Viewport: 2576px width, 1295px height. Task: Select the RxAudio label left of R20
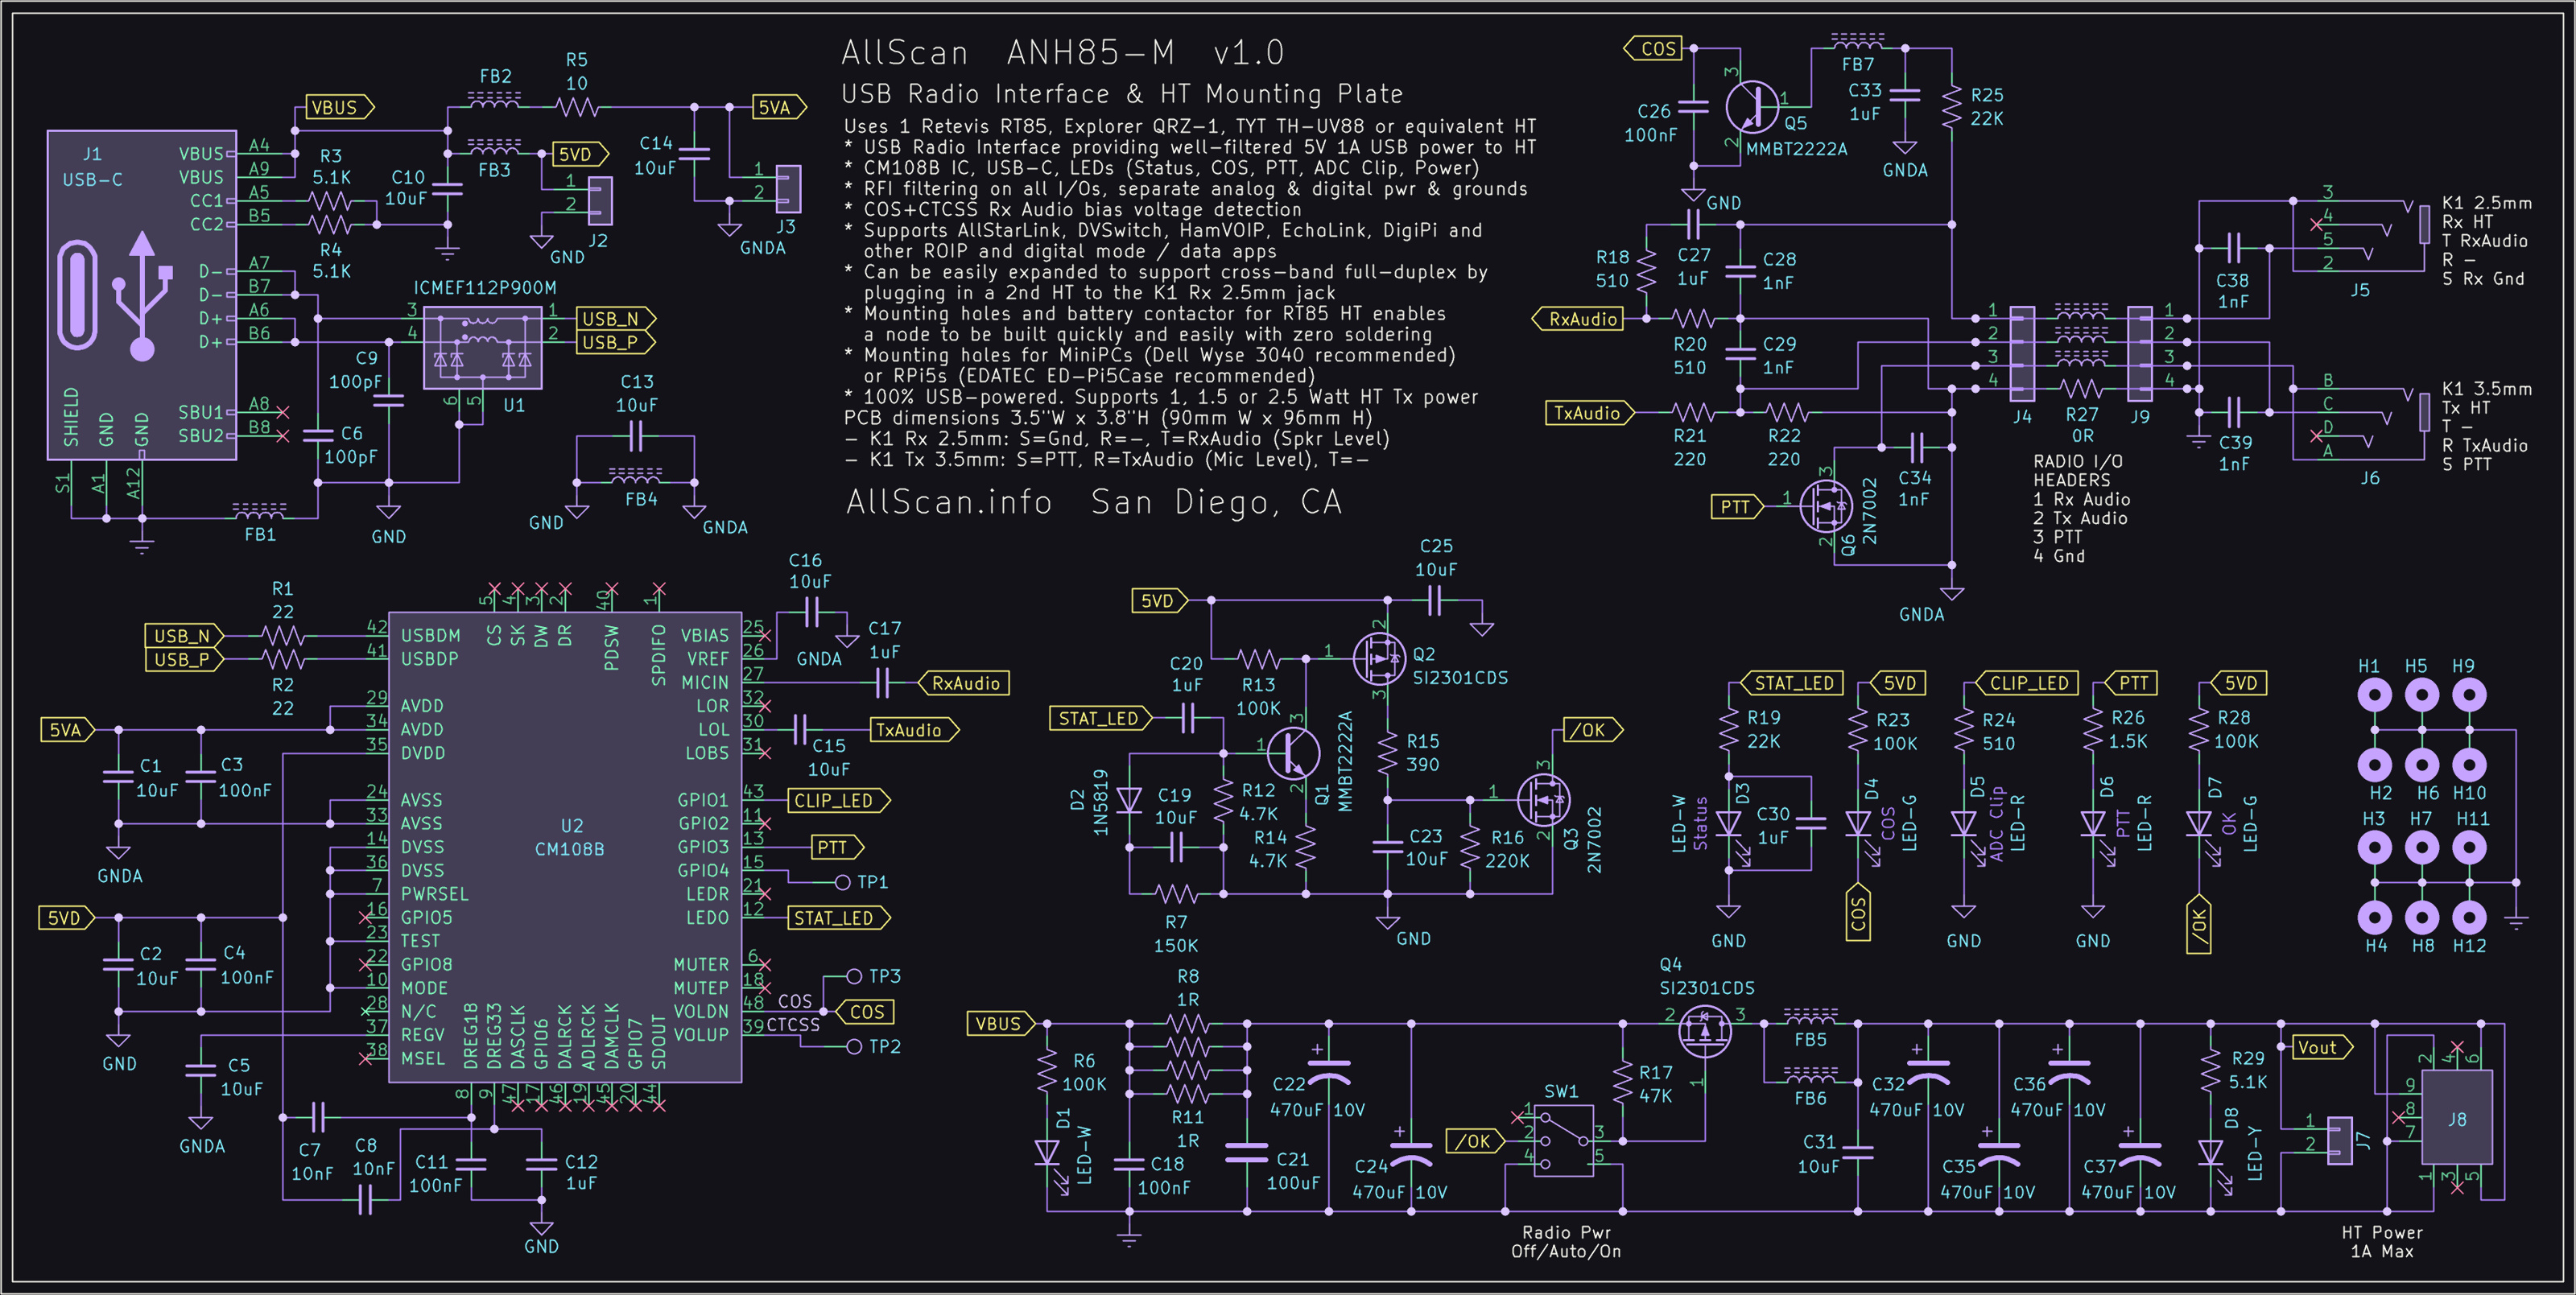1581,319
